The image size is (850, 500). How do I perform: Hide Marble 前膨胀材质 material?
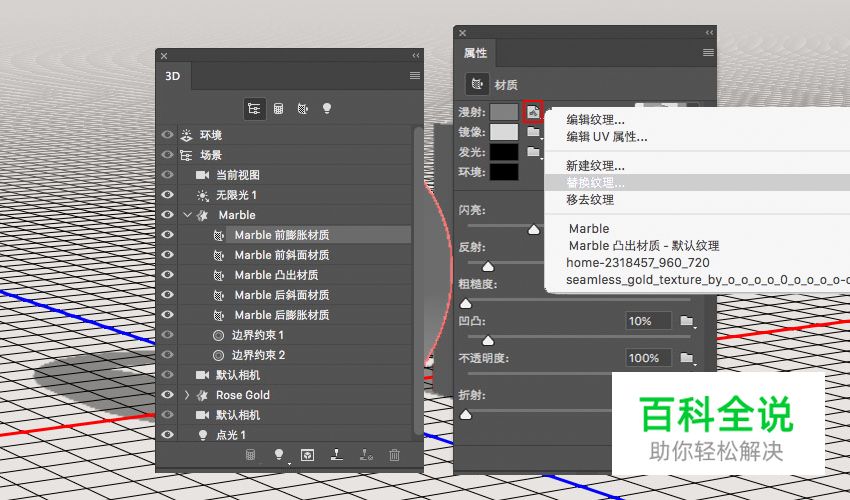tap(168, 235)
